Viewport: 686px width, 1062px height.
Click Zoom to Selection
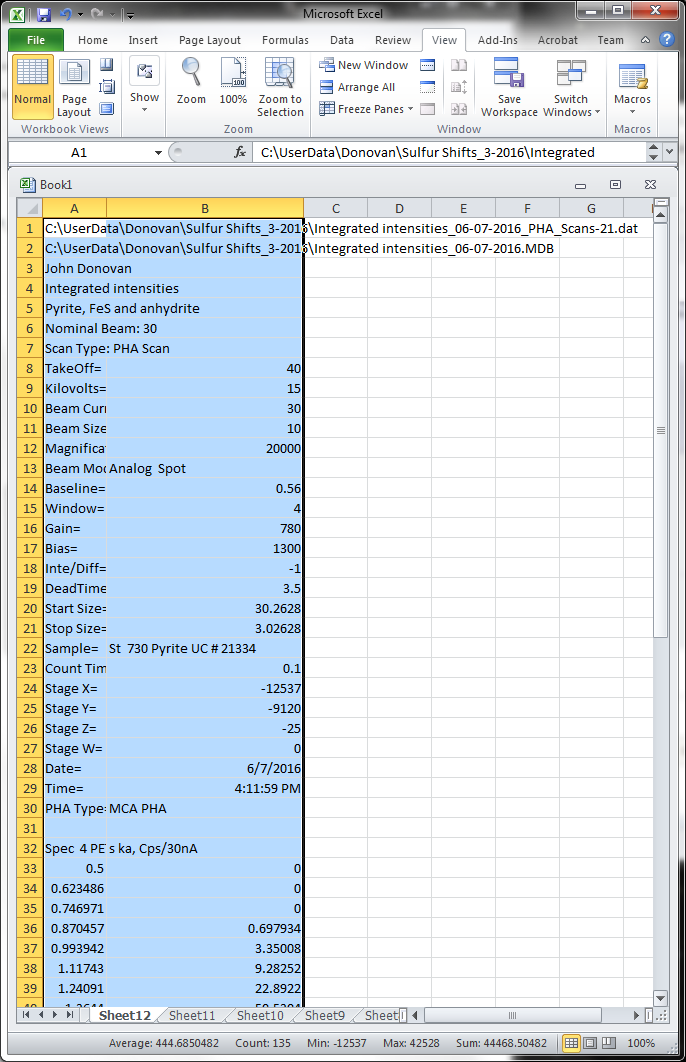[x=280, y=87]
